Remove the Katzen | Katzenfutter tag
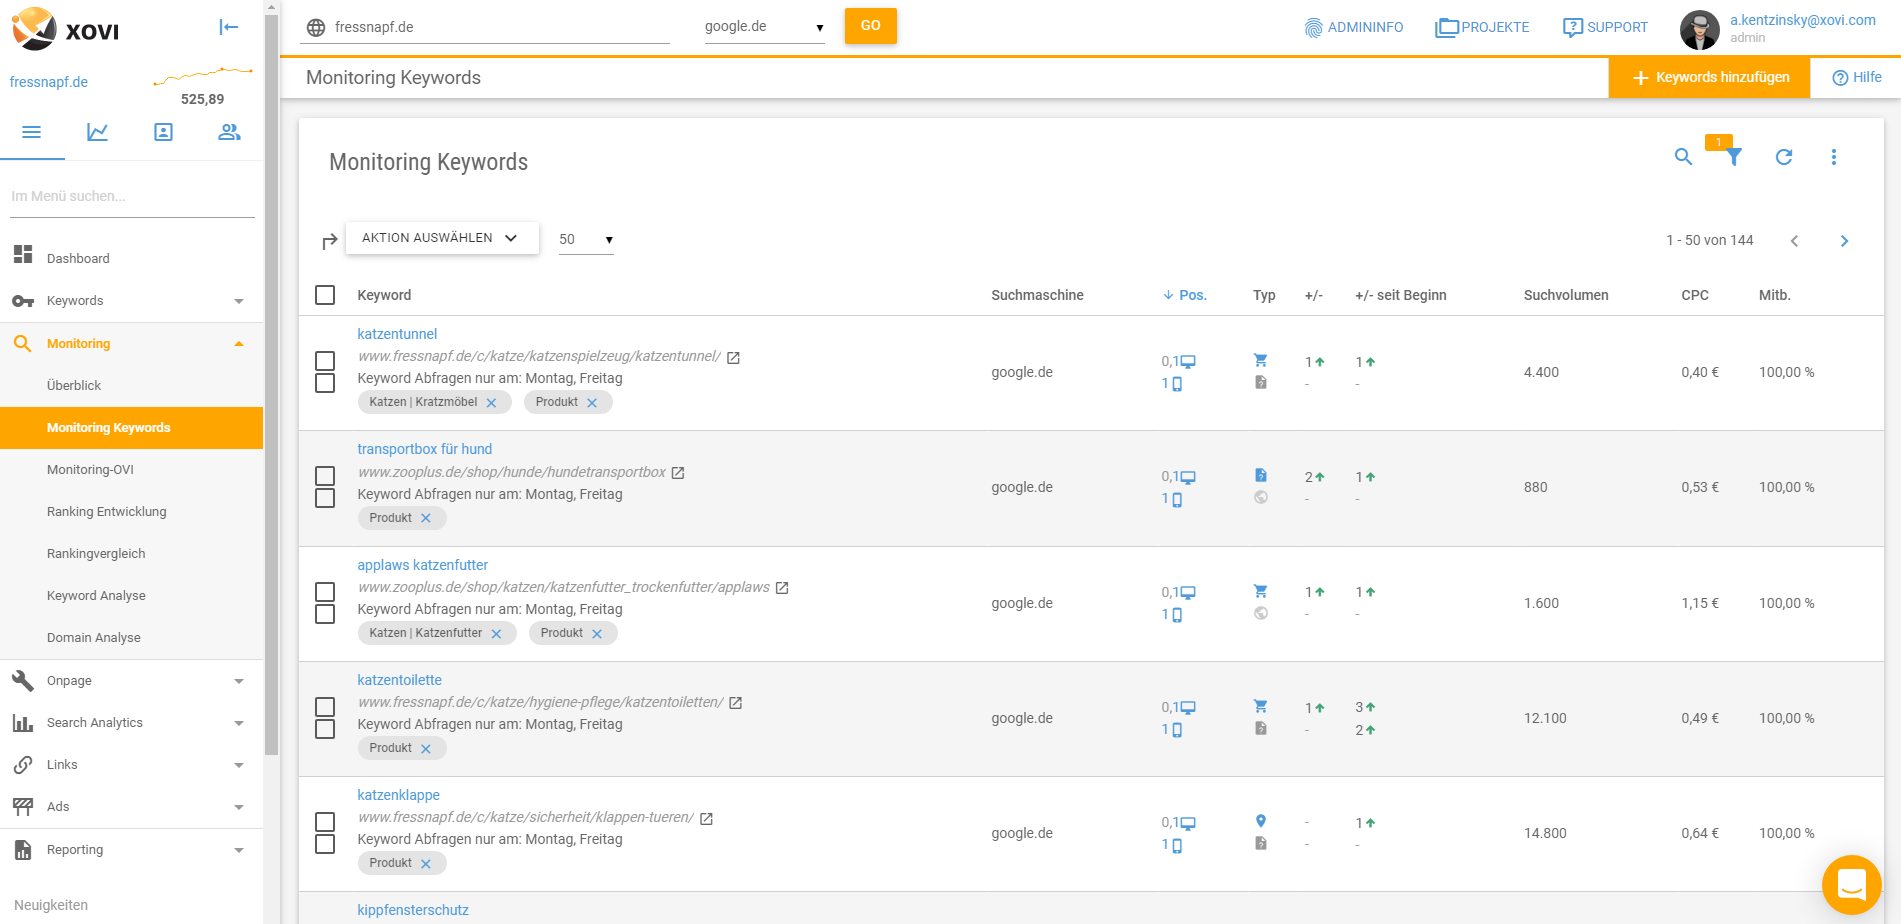This screenshot has height=924, width=1901. click(496, 634)
